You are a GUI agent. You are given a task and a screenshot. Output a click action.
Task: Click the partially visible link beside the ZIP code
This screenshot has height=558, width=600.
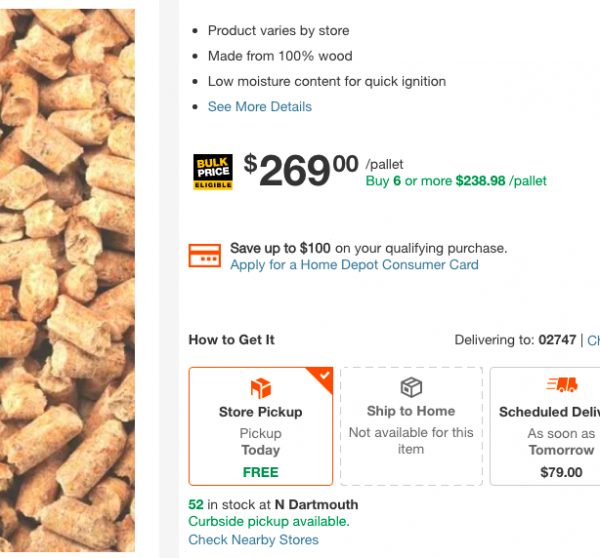click(593, 340)
